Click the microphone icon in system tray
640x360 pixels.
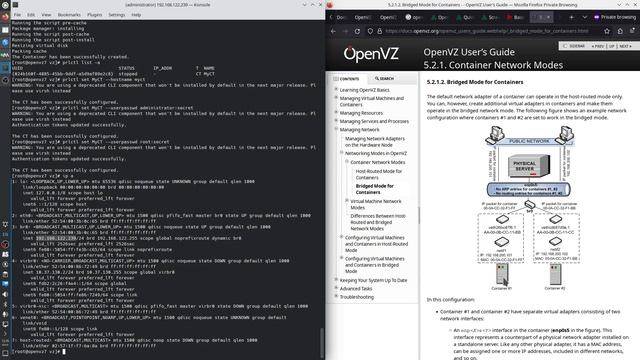coord(5,314)
